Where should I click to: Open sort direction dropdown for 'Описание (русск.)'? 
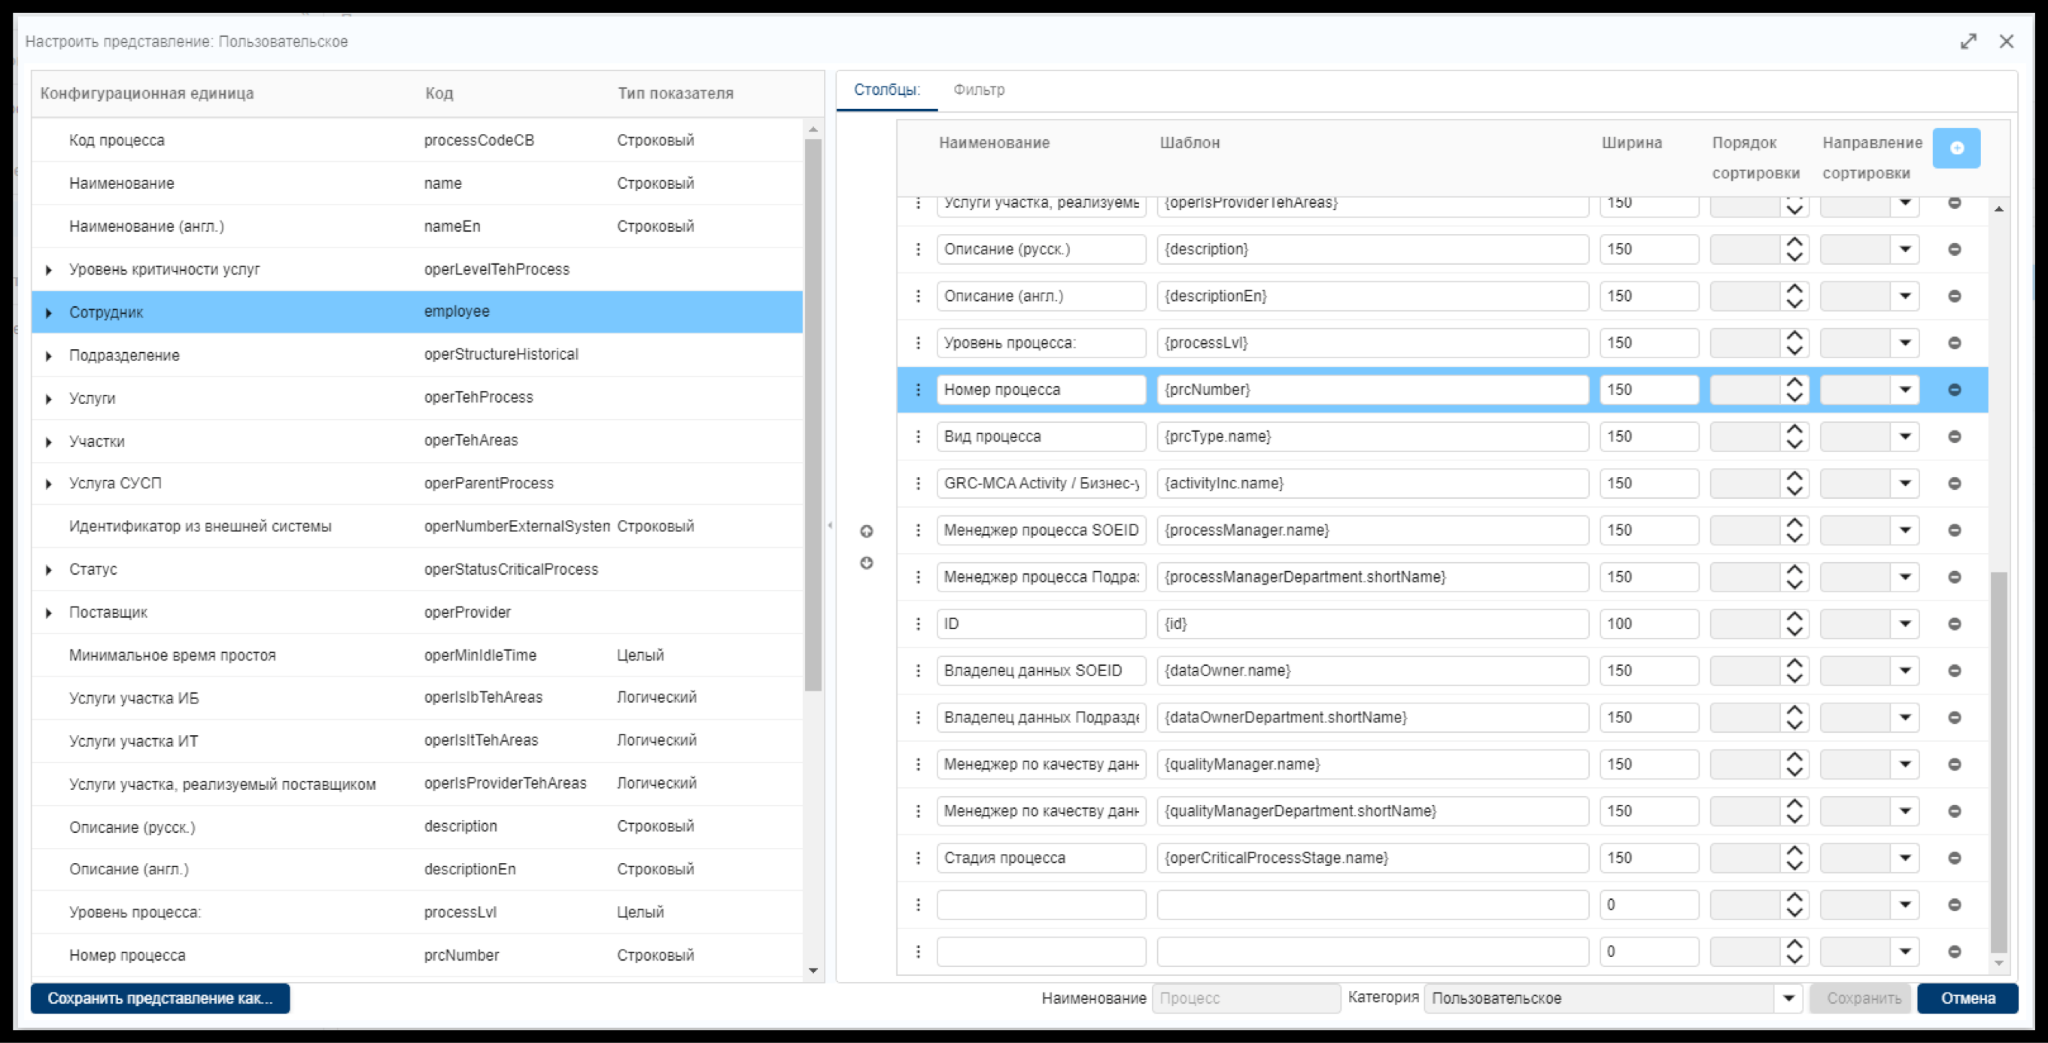(x=1905, y=249)
